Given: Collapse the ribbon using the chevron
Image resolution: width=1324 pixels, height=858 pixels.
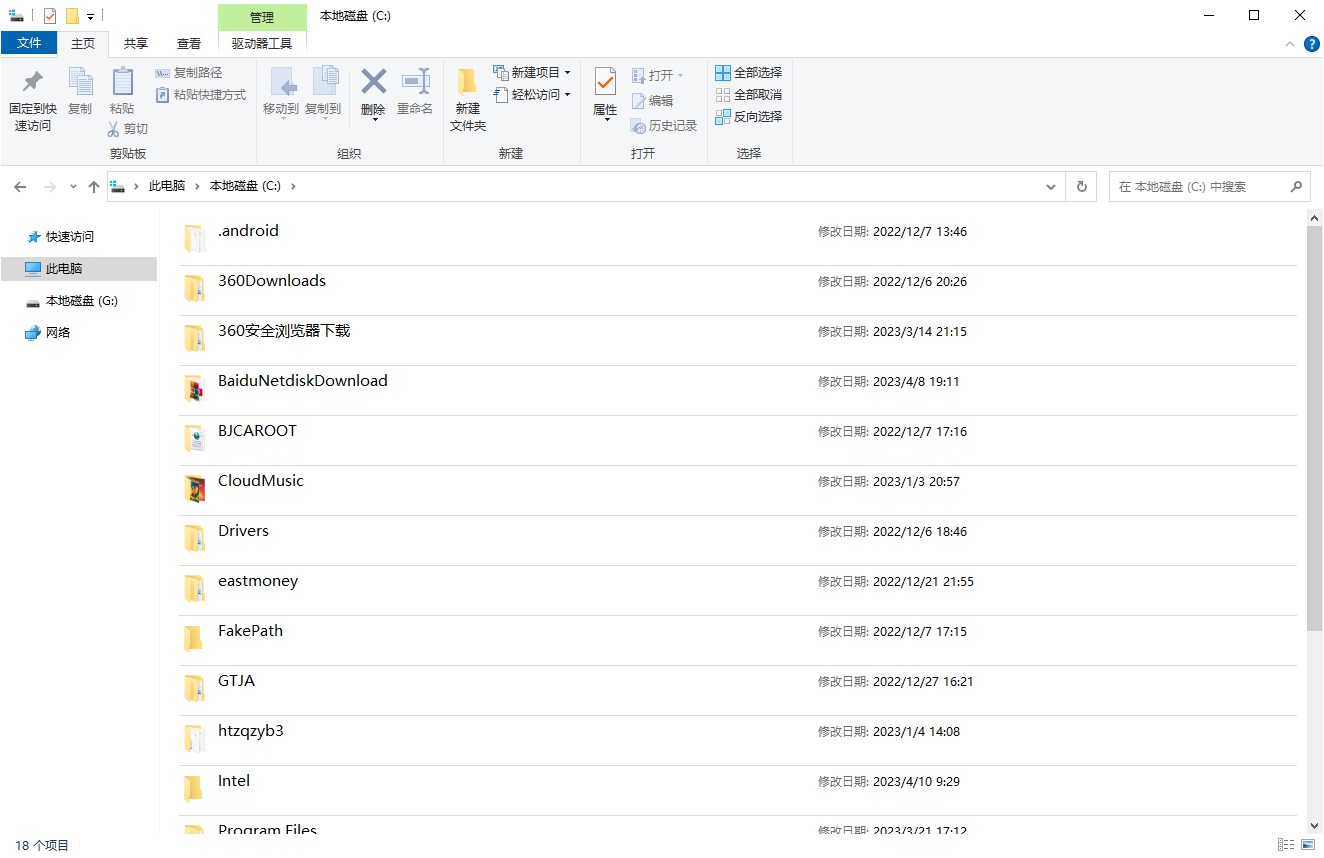Looking at the screenshot, I should pyautogui.click(x=1290, y=44).
